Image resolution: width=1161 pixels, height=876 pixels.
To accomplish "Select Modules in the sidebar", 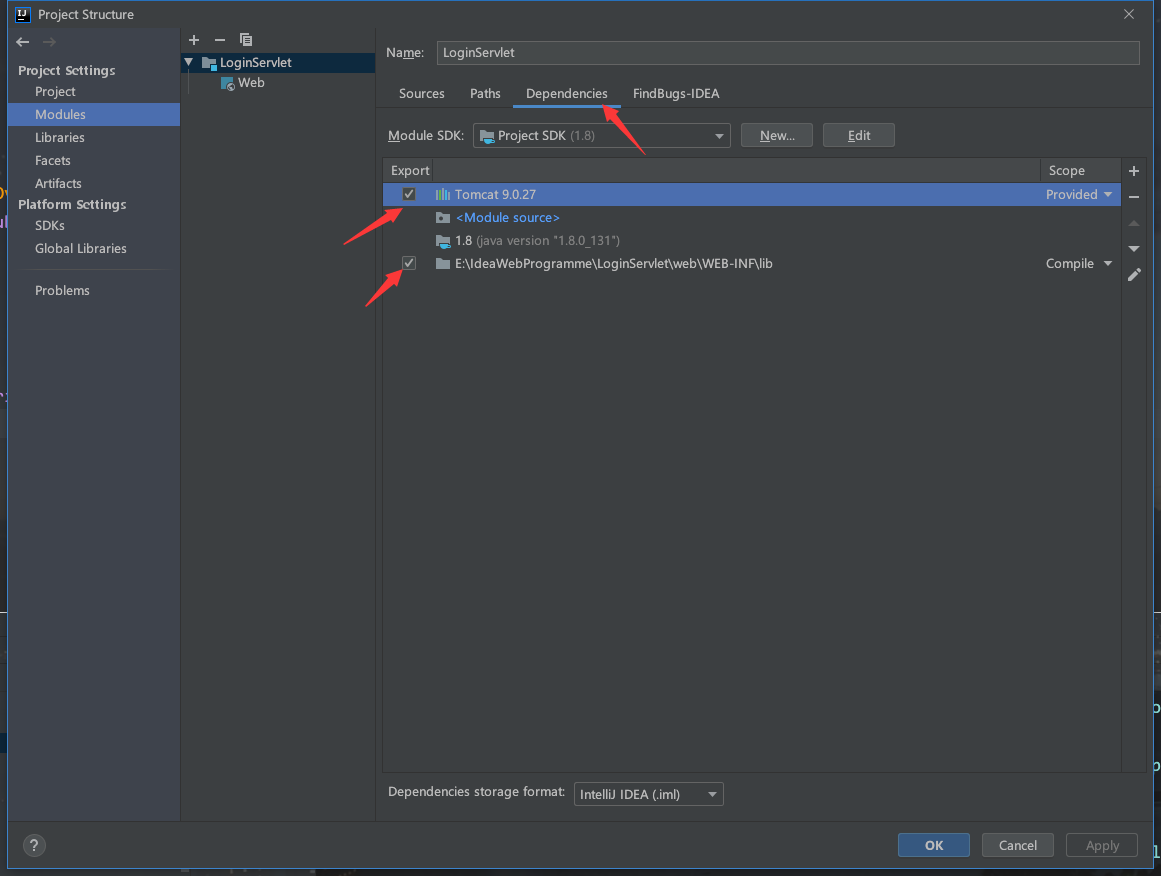I will [94, 115].
